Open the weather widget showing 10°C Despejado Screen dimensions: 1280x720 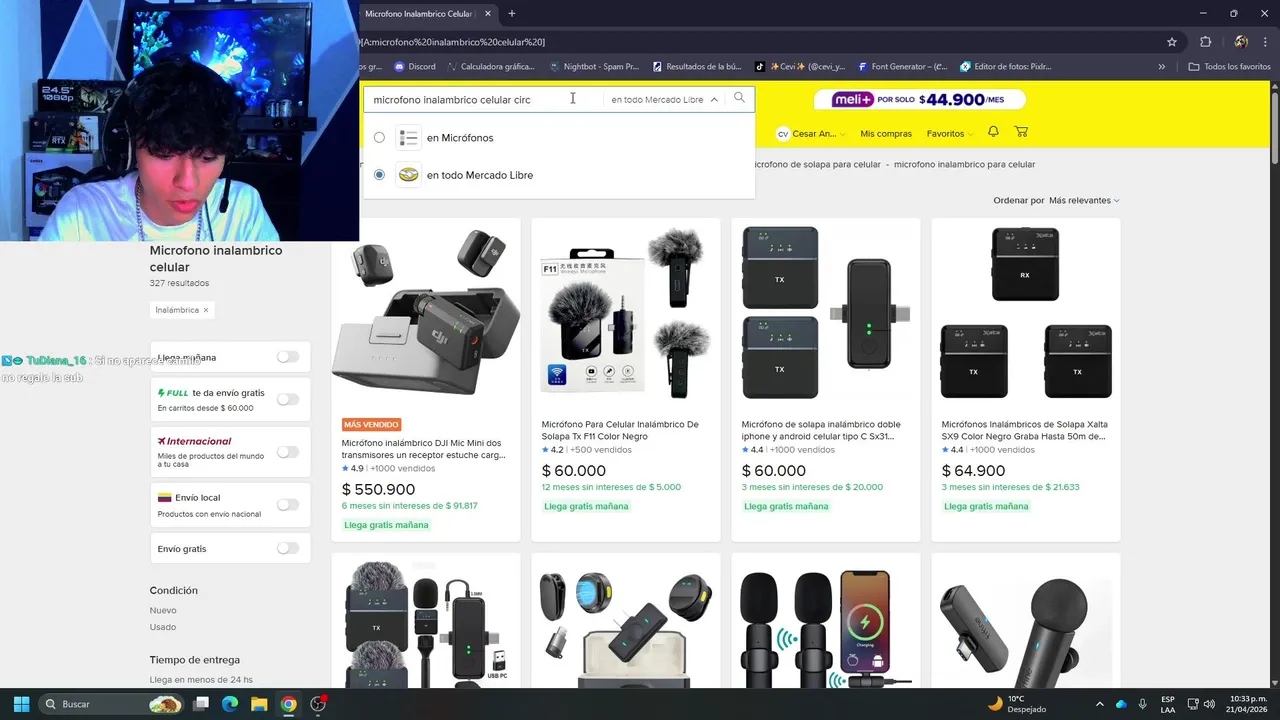point(1016,704)
